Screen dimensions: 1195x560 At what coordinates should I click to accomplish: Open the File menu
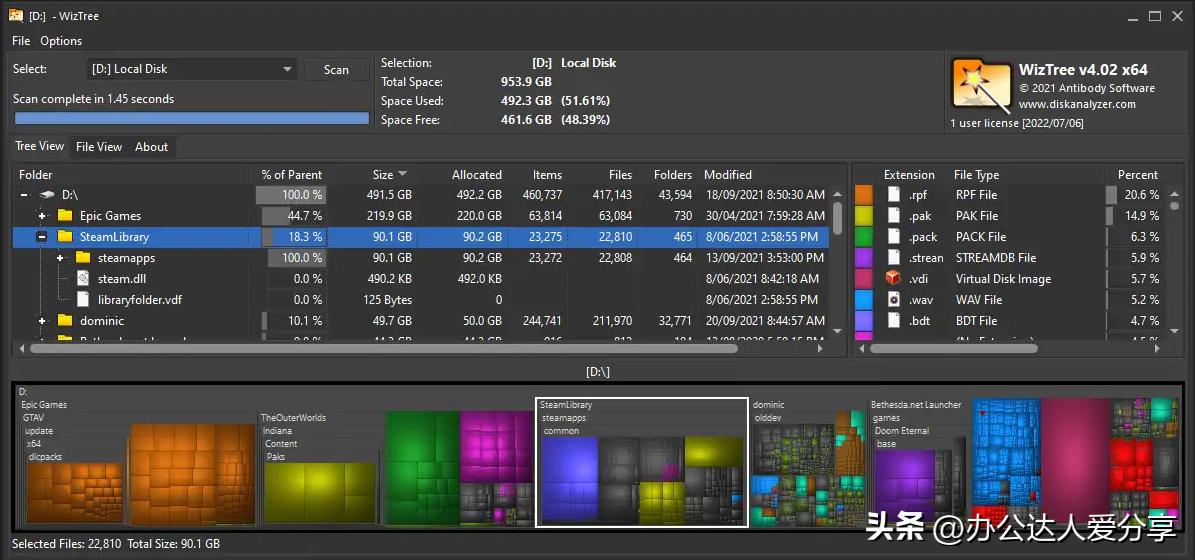pyautogui.click(x=21, y=41)
